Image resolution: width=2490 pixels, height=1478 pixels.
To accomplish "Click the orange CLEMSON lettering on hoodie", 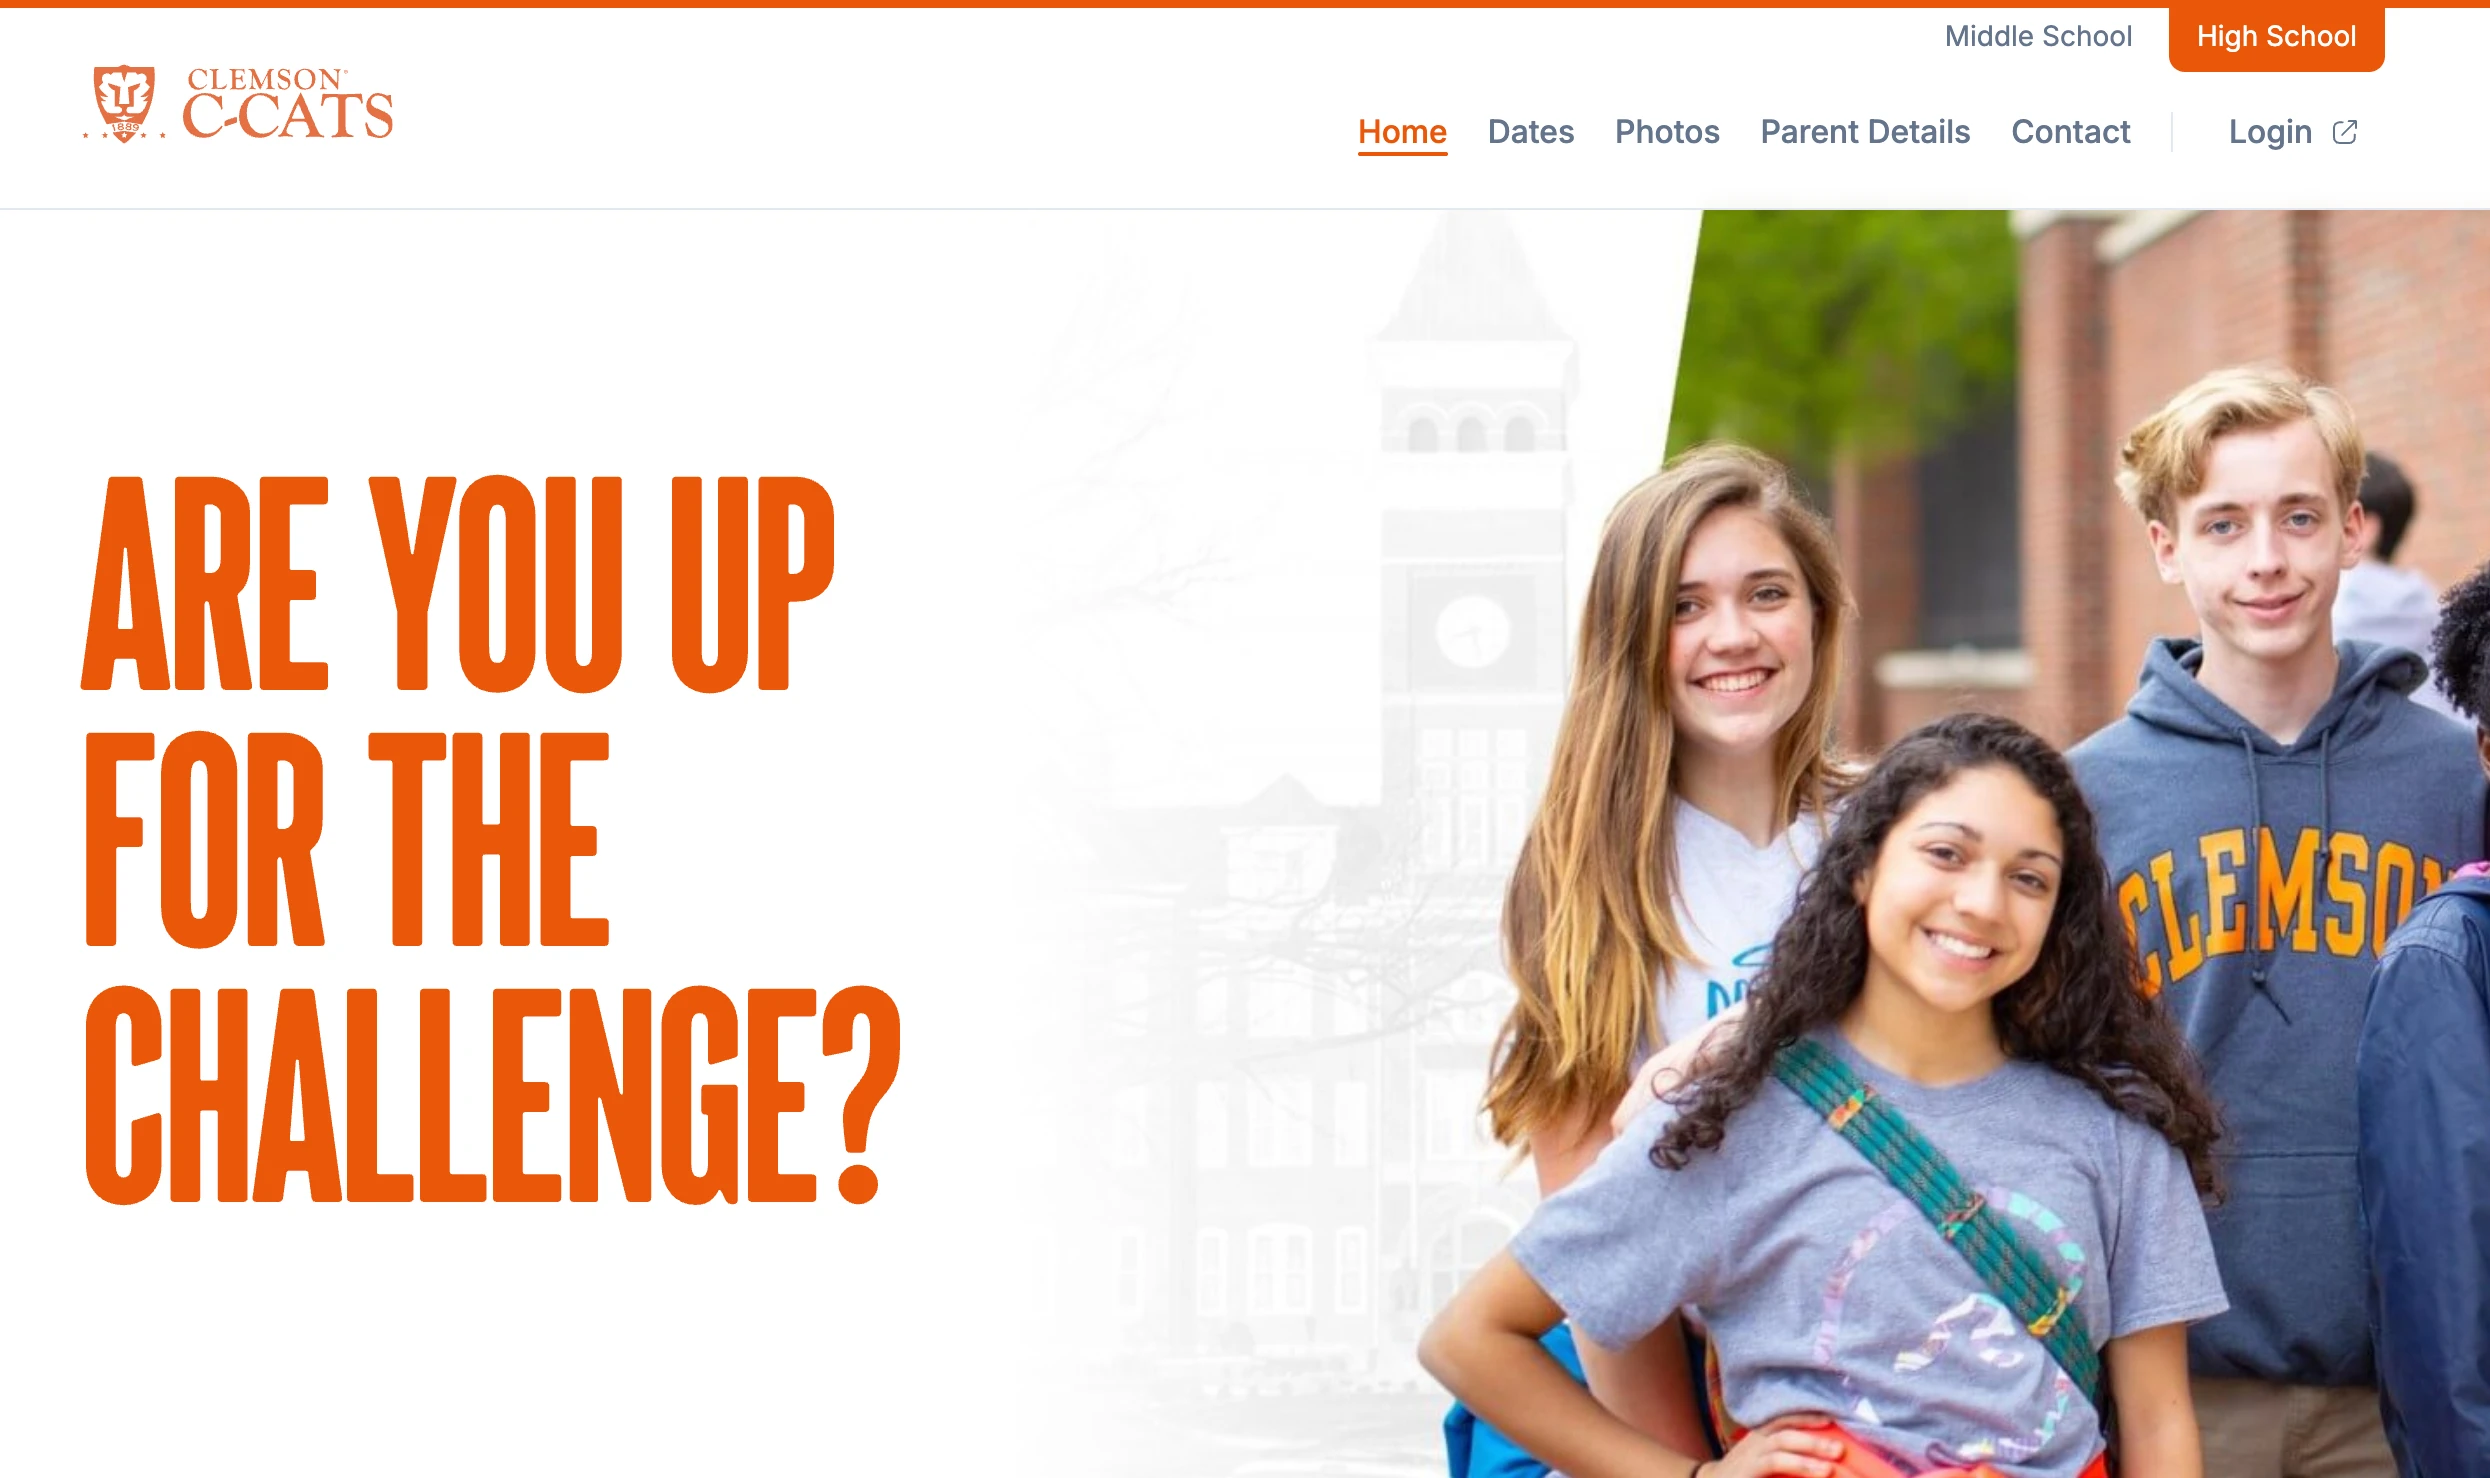I will tap(2270, 905).
